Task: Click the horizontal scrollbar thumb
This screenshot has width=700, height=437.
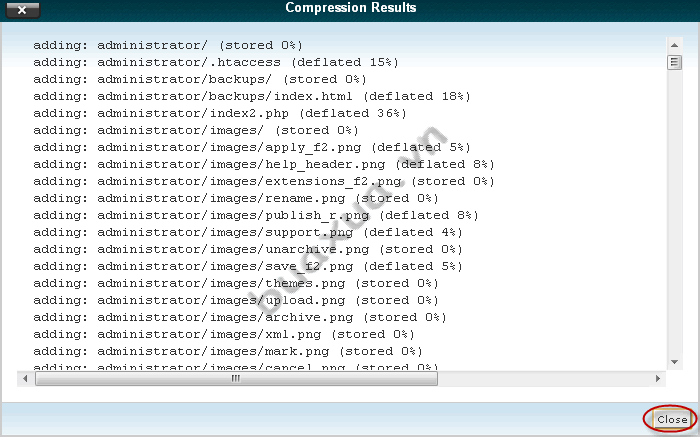Action: pos(236,379)
